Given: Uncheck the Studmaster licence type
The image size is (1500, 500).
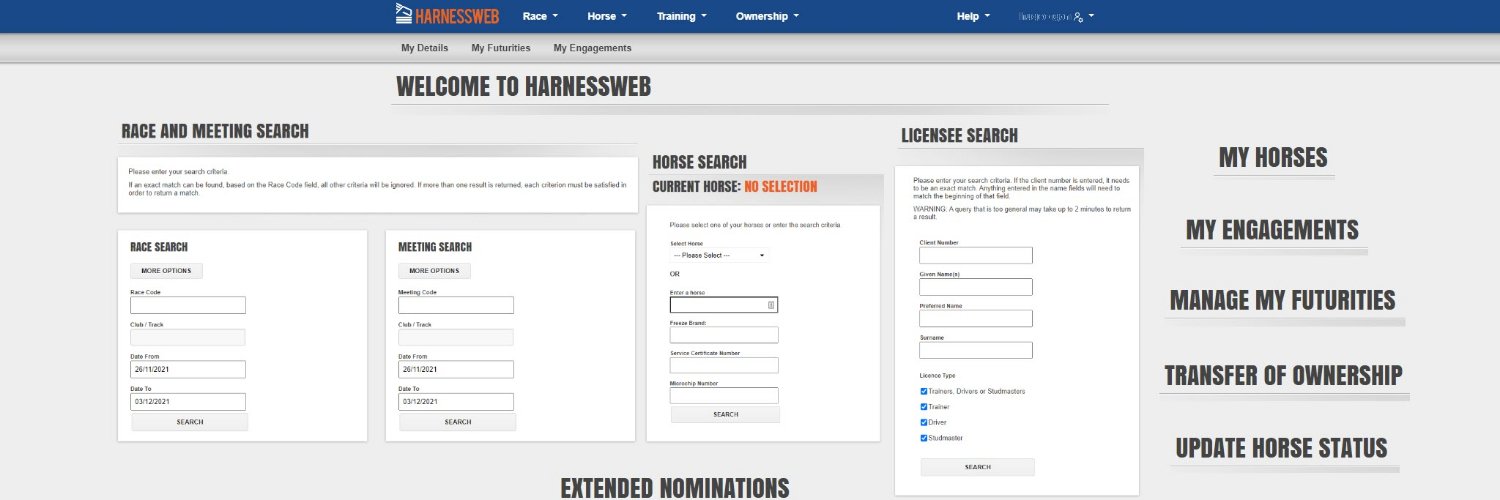Looking at the screenshot, I should 924,438.
